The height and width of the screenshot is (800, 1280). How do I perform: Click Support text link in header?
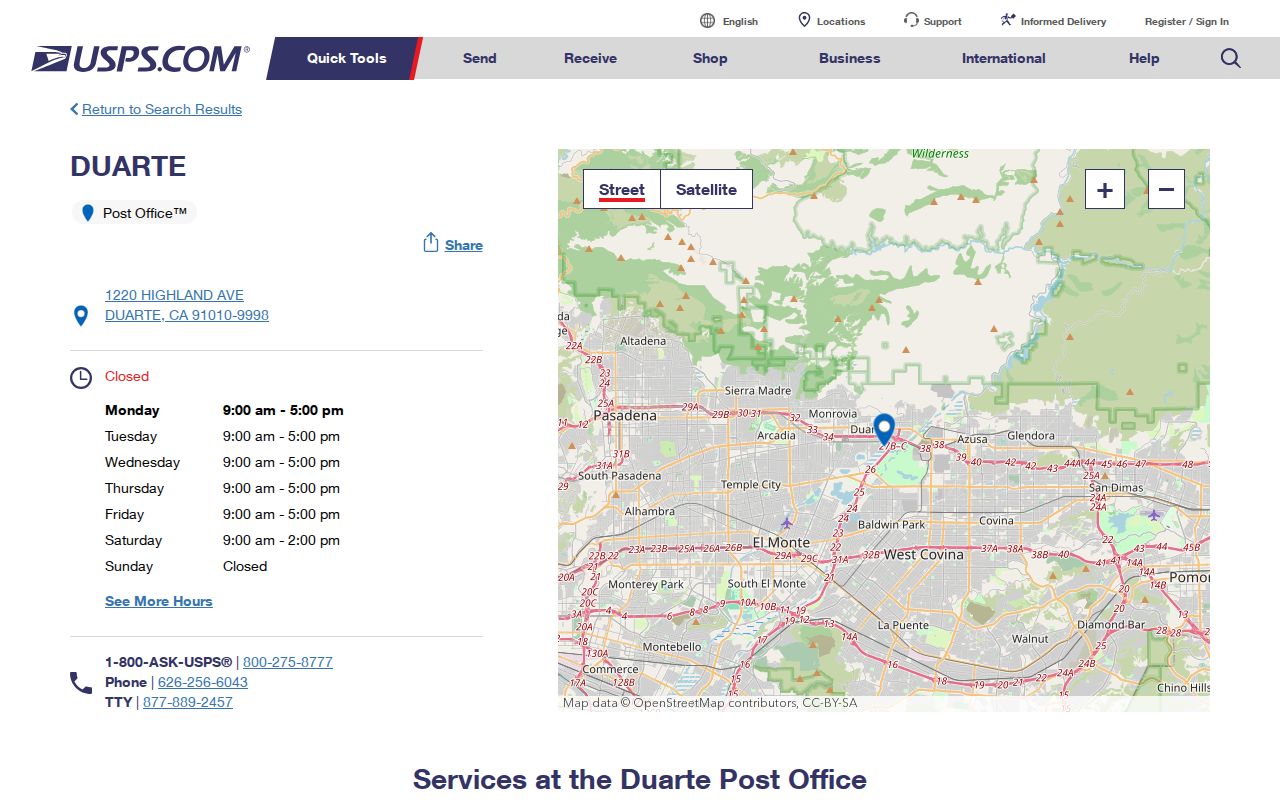pos(943,21)
